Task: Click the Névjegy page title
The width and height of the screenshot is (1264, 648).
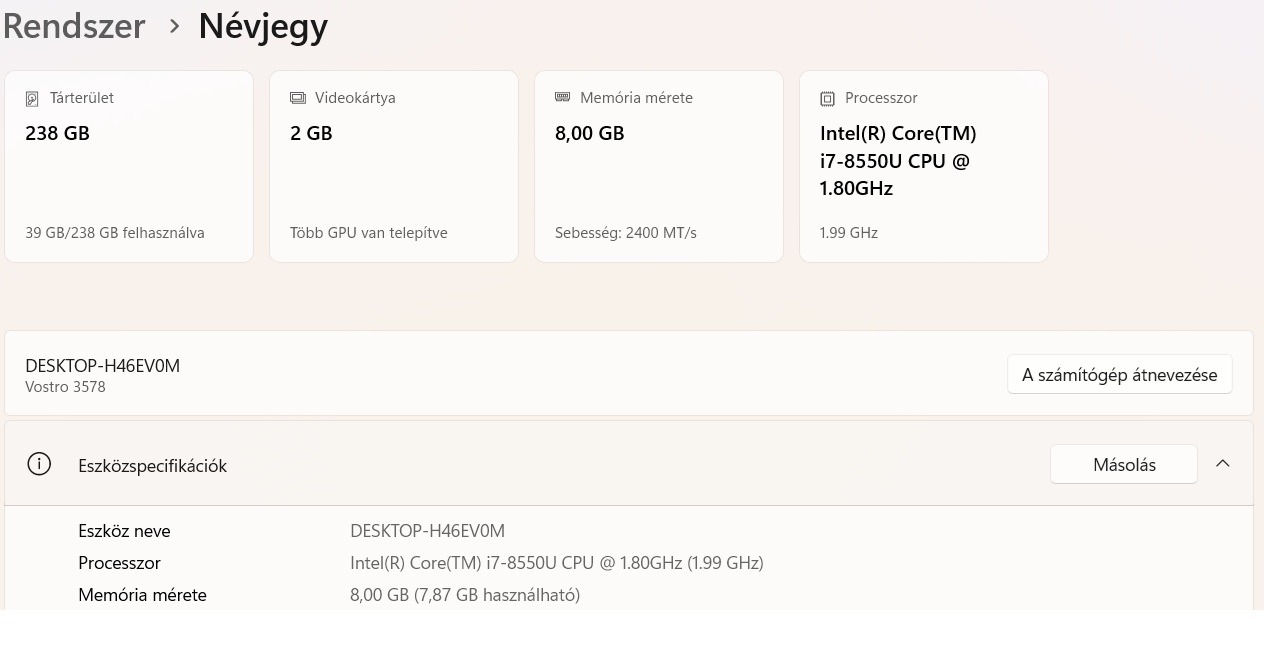Action: (263, 26)
